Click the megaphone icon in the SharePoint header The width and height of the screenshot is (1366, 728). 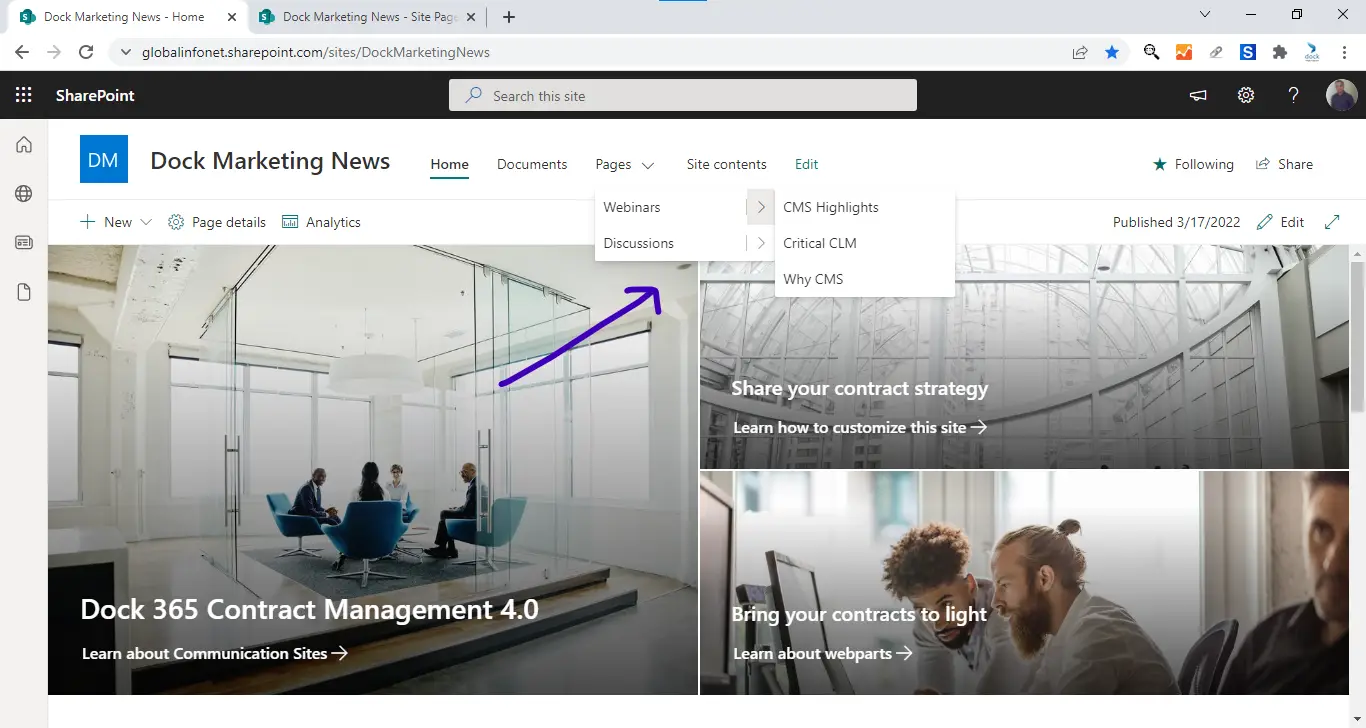point(1197,95)
